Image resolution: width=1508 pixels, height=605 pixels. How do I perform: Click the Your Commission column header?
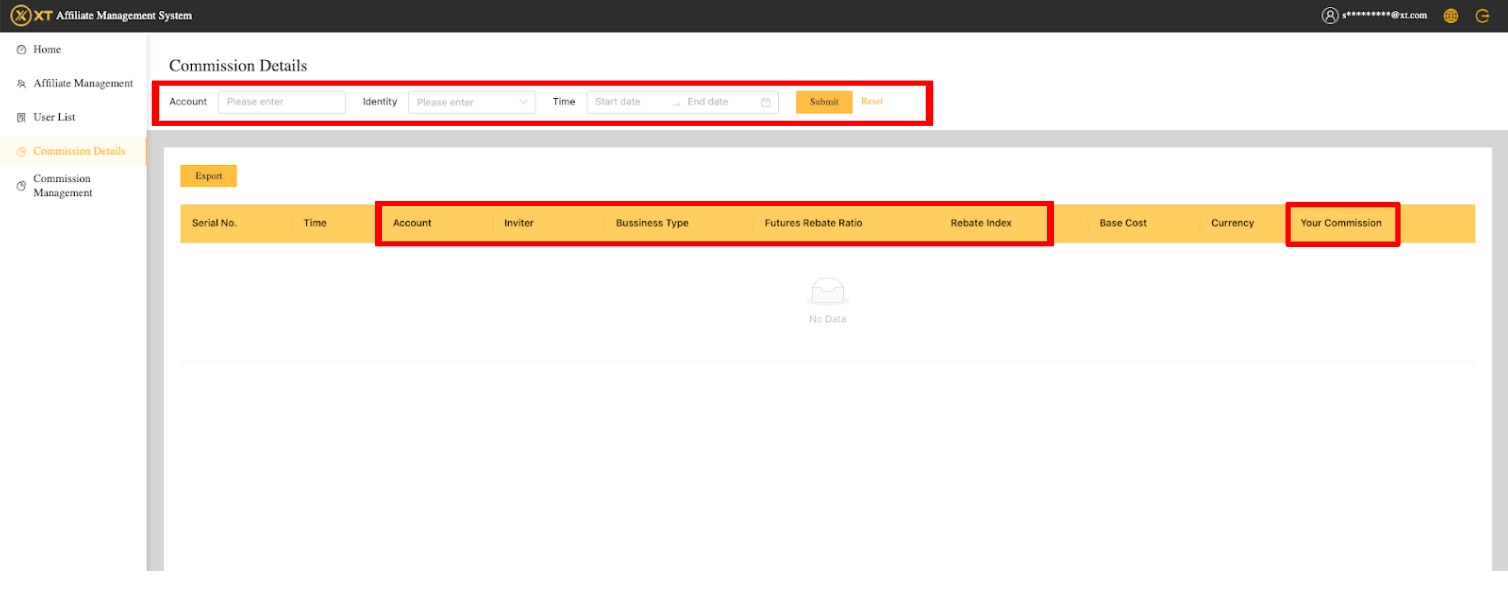pos(1340,223)
